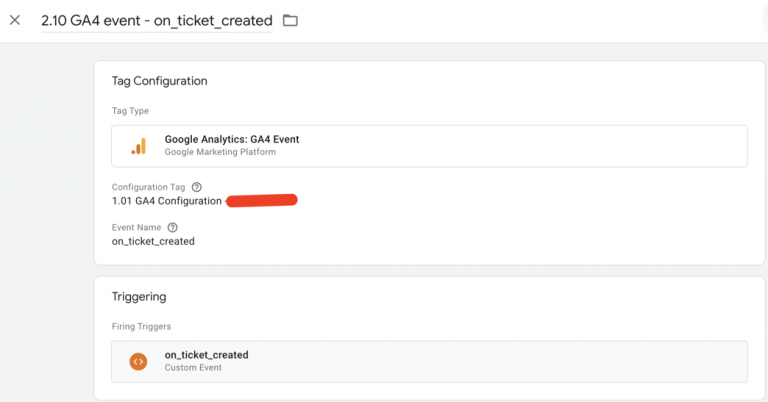The image size is (768, 402).
Task: Click the 'Event Name' label
Action: (136, 227)
